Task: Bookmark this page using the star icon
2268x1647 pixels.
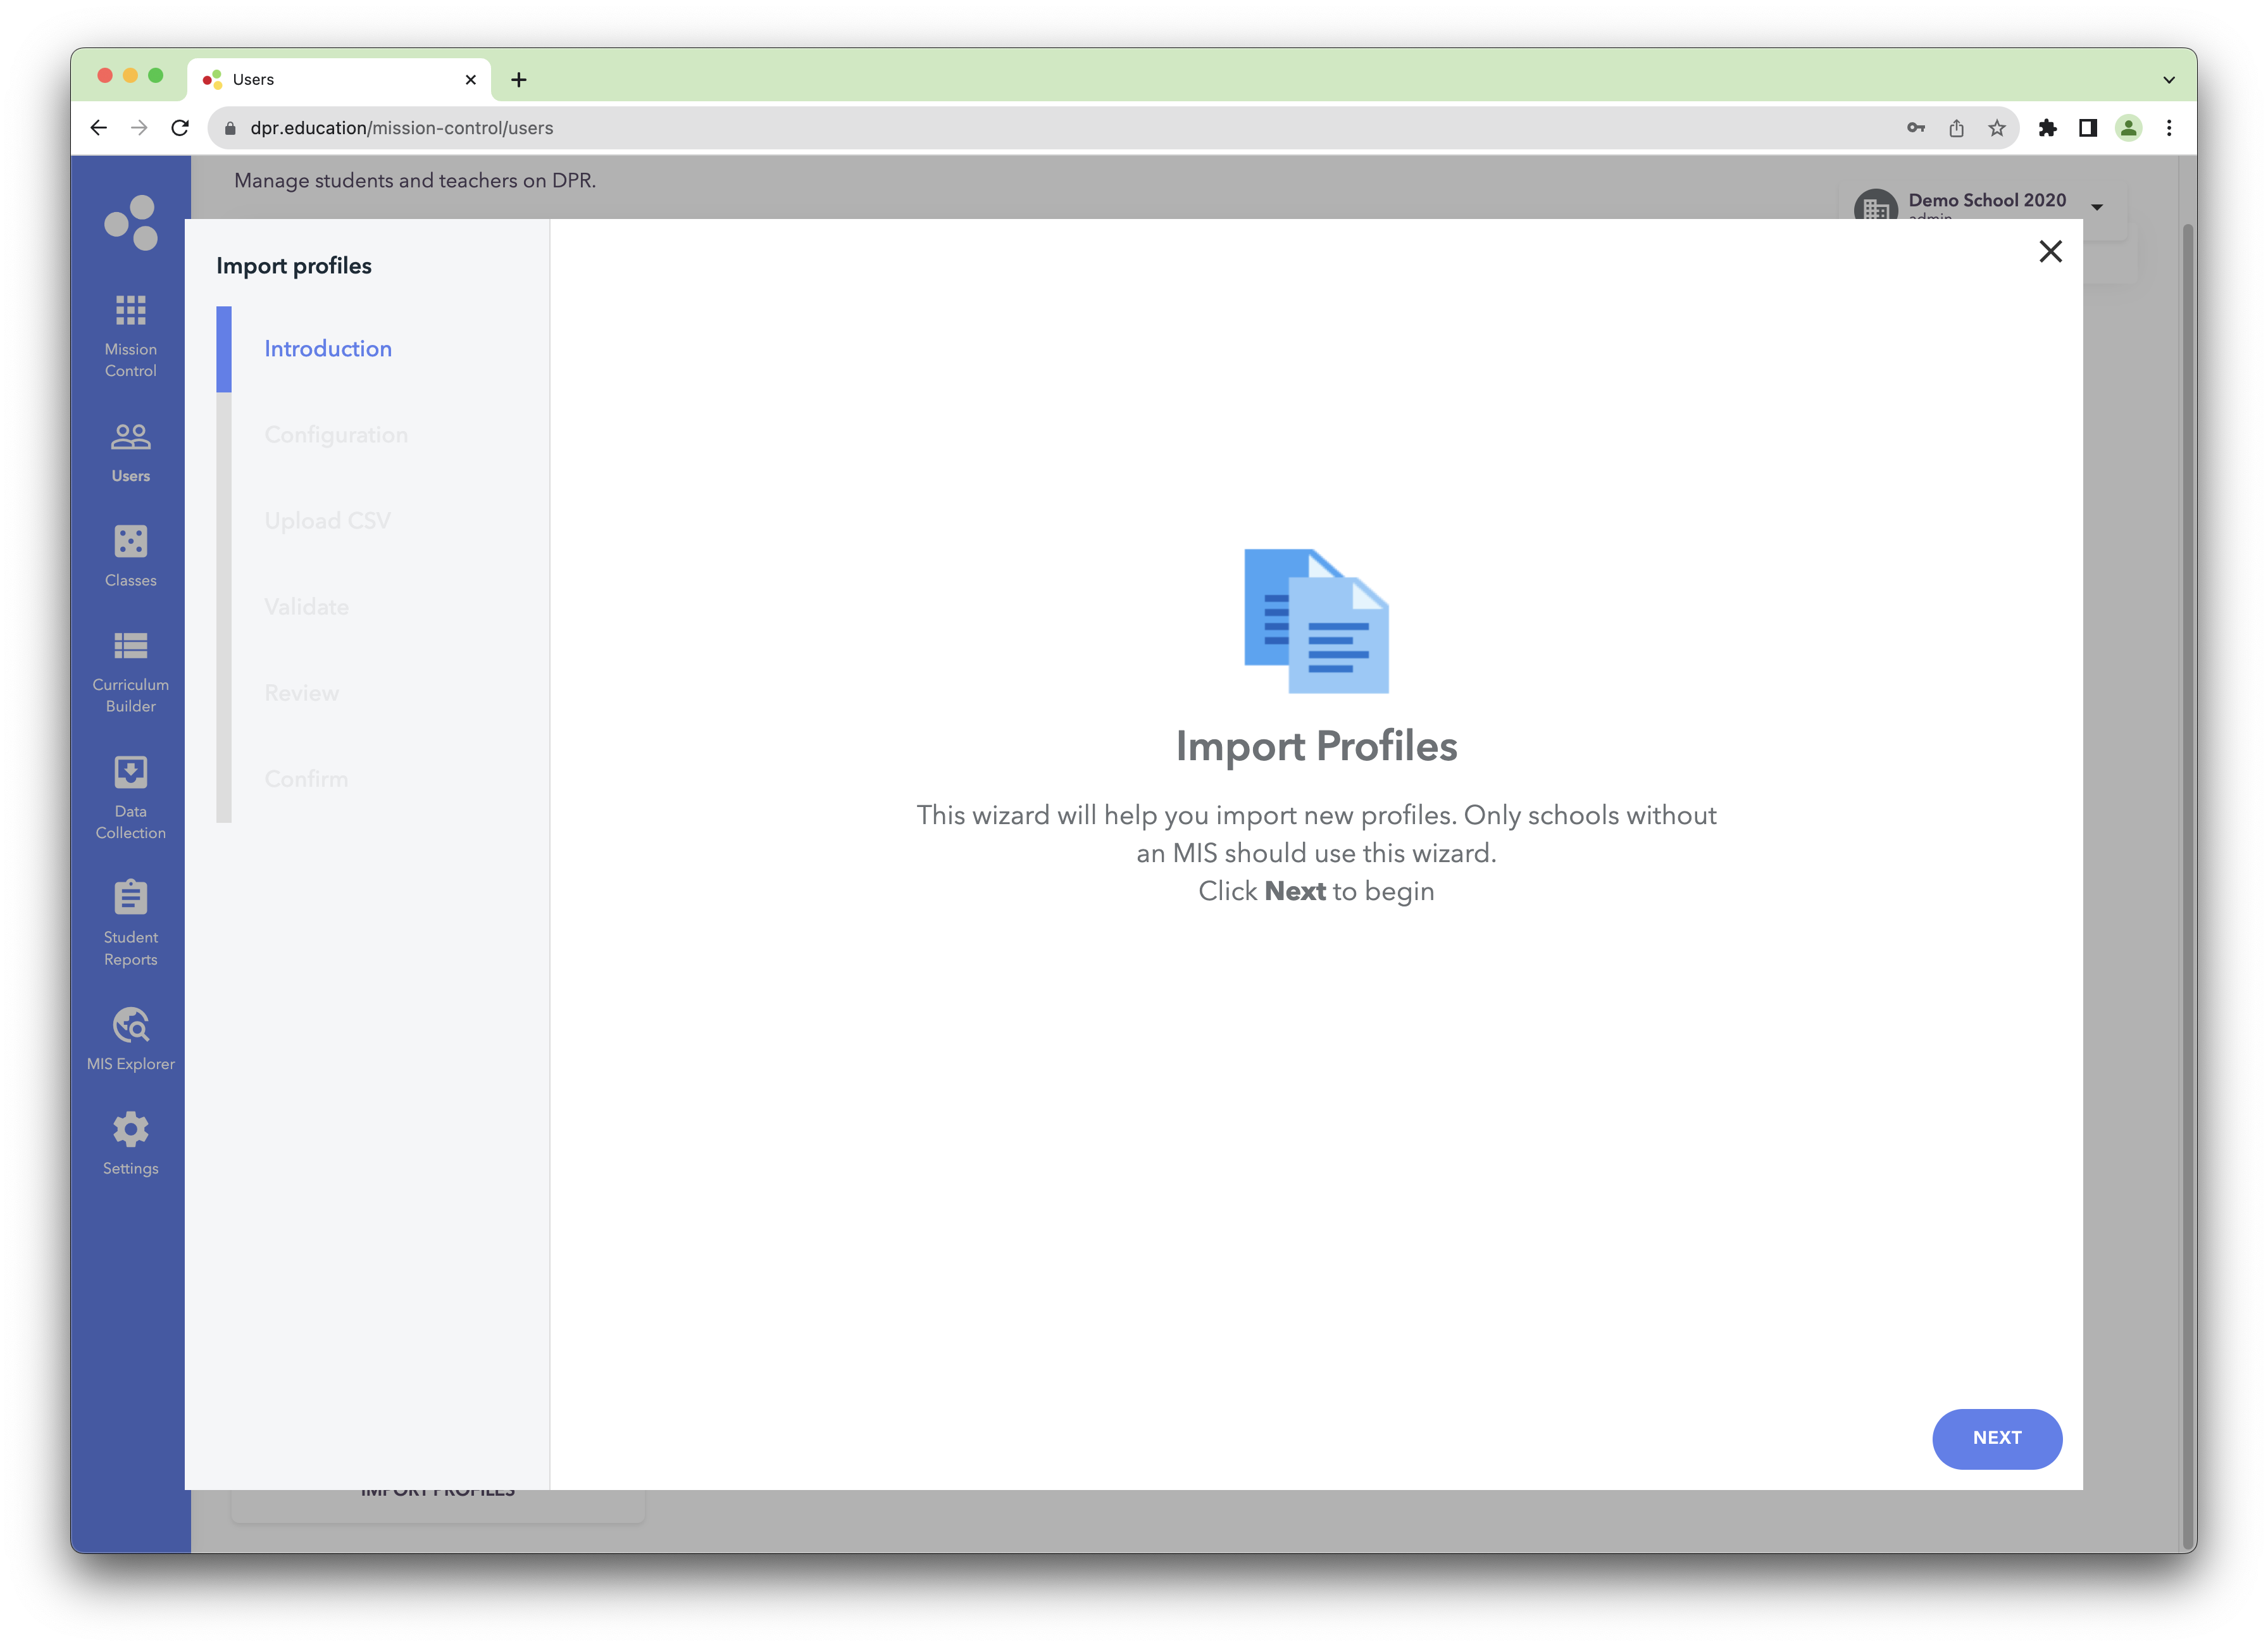Action: [x=1996, y=128]
